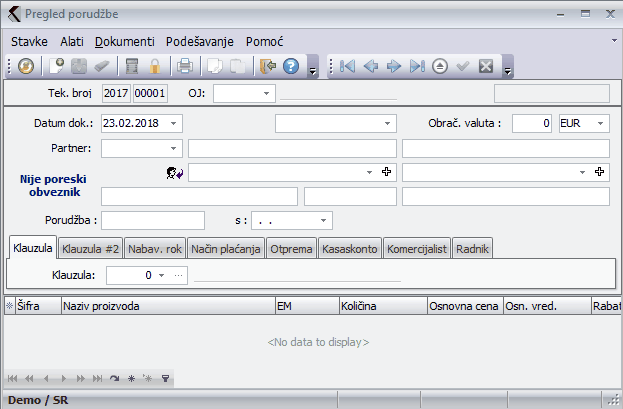Click the Porudžba input field
The height and width of the screenshot is (409, 623).
coord(153,219)
